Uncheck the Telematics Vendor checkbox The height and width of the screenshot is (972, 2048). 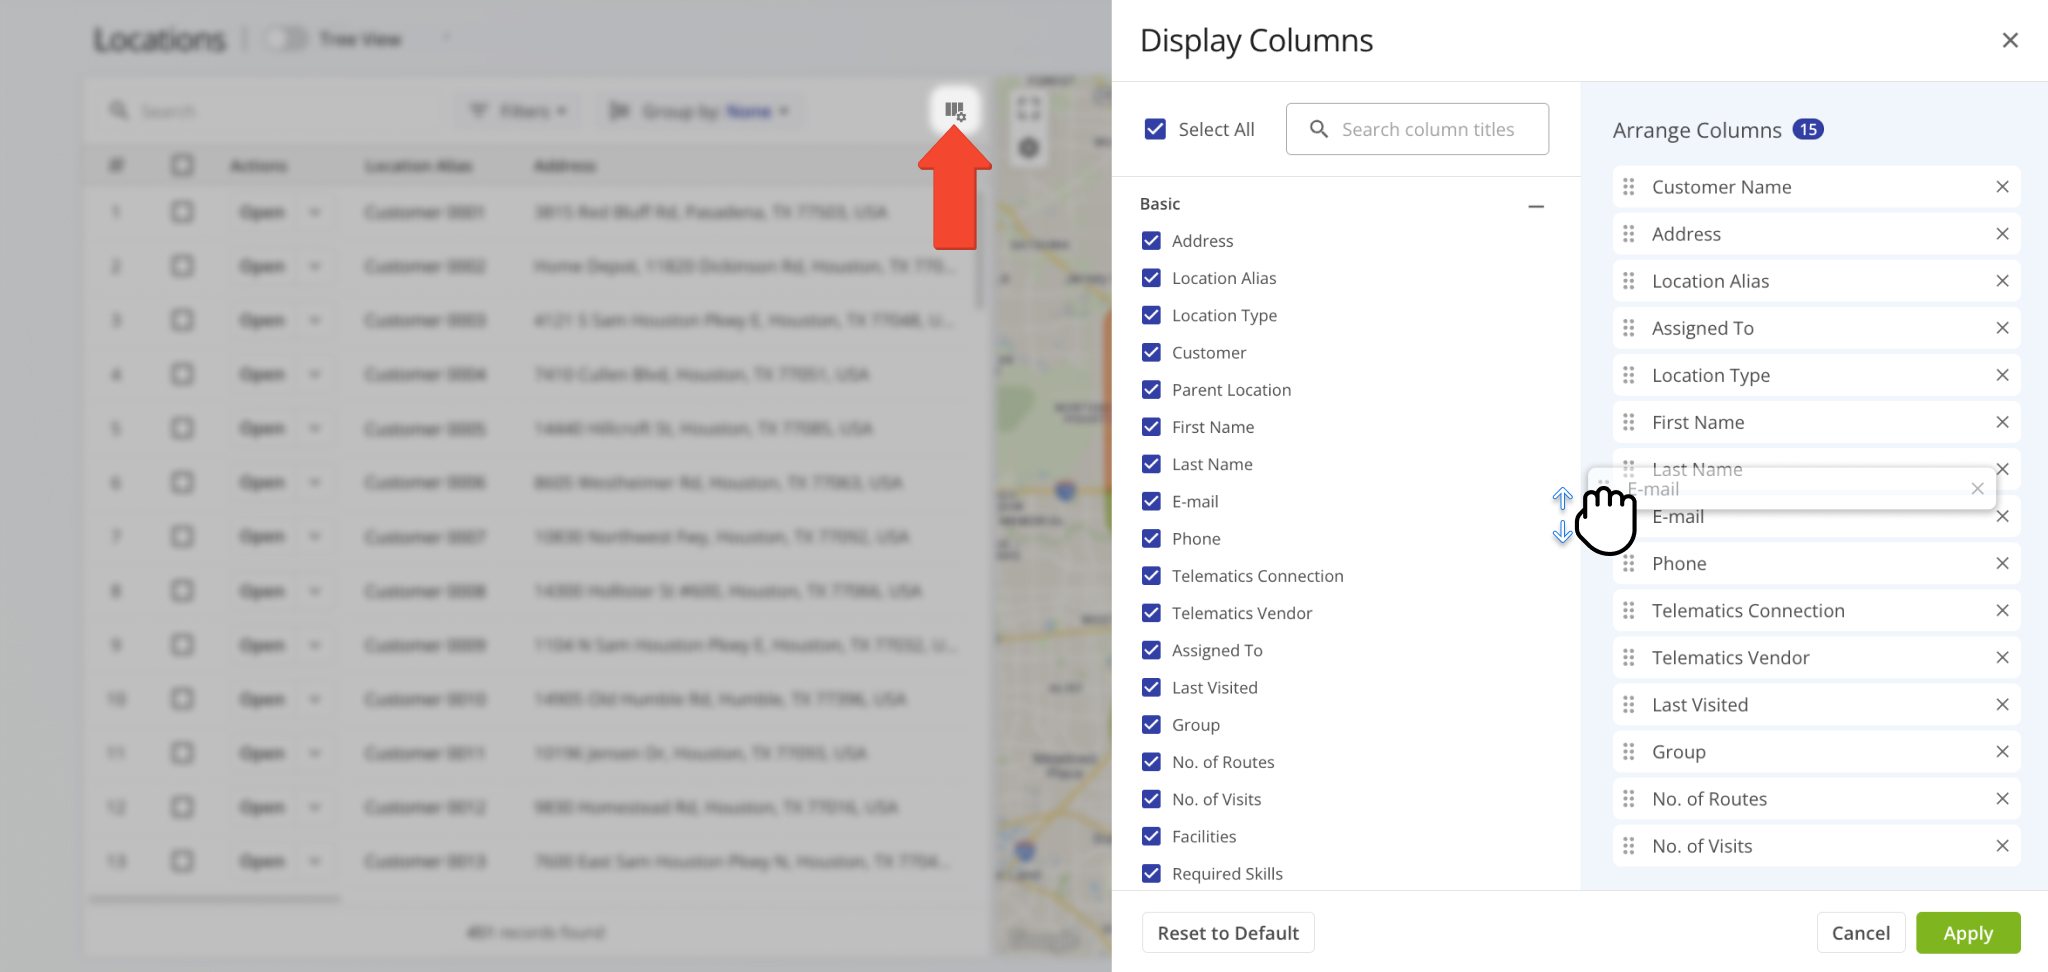click(1151, 613)
